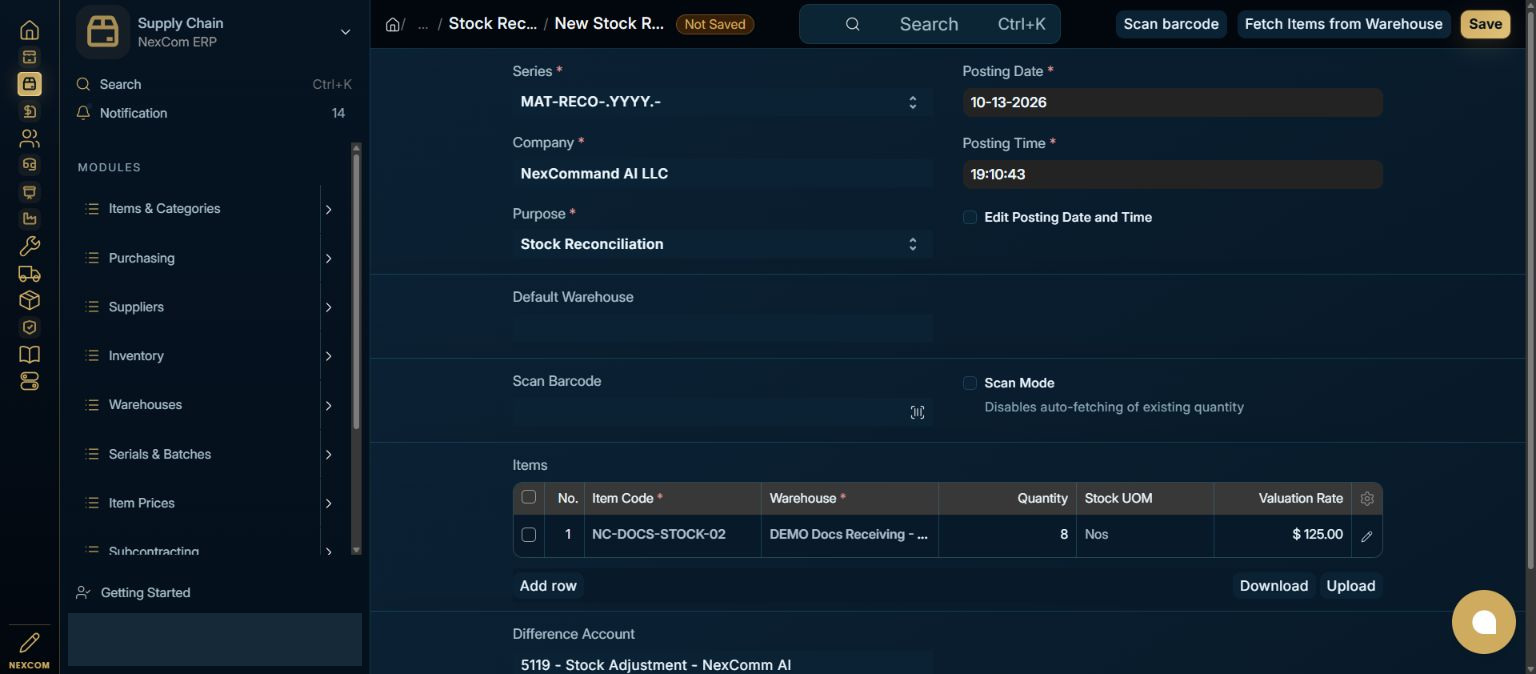Screen dimensions: 1536x674
Task: Tick the checkbox for row NC-DOCS-STOCK-02
Action: (x=529, y=534)
